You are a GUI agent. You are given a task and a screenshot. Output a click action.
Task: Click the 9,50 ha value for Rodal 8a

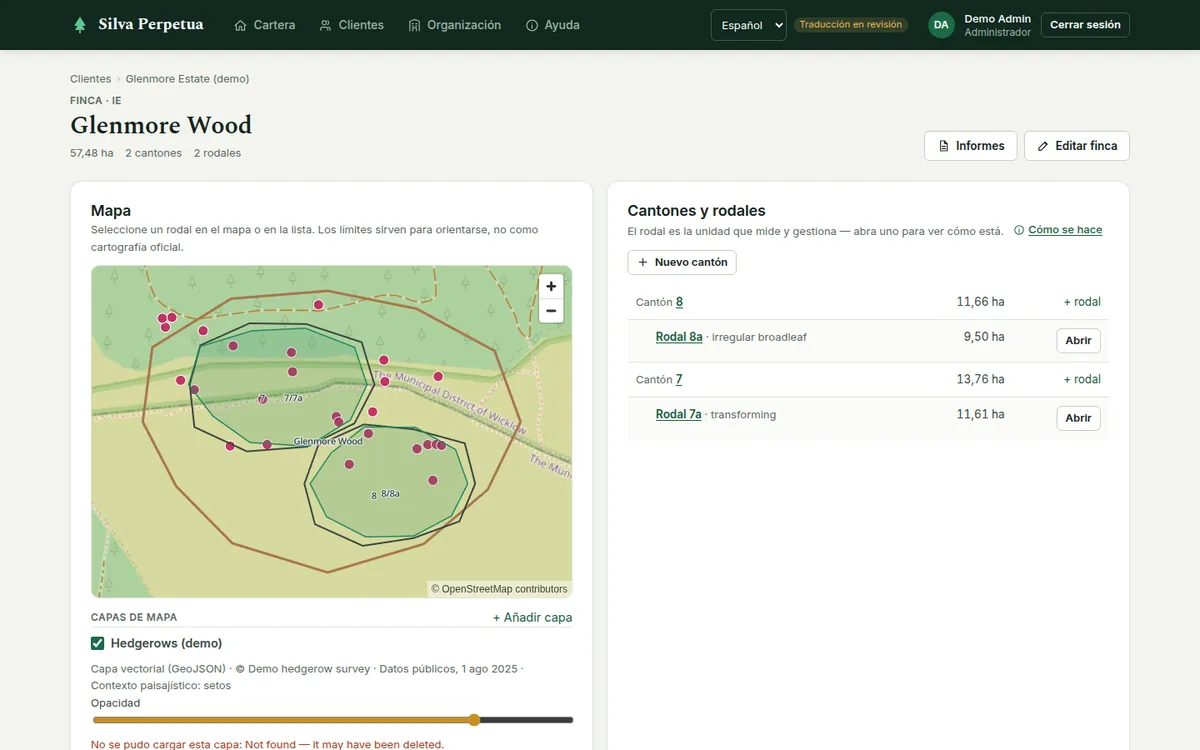point(984,337)
